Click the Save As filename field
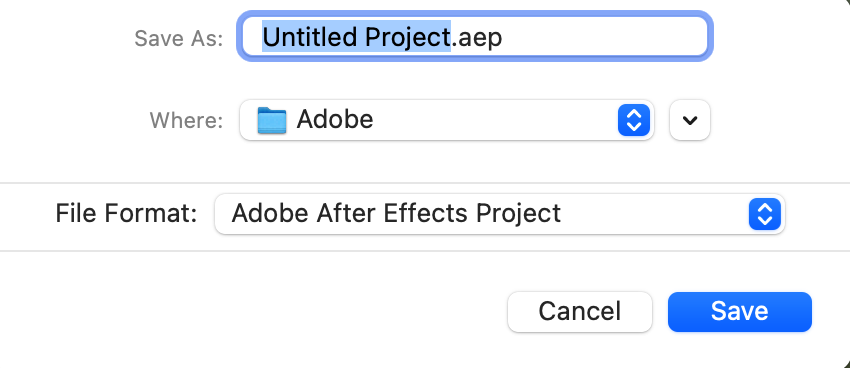This screenshot has width=850, height=368. pos(474,36)
